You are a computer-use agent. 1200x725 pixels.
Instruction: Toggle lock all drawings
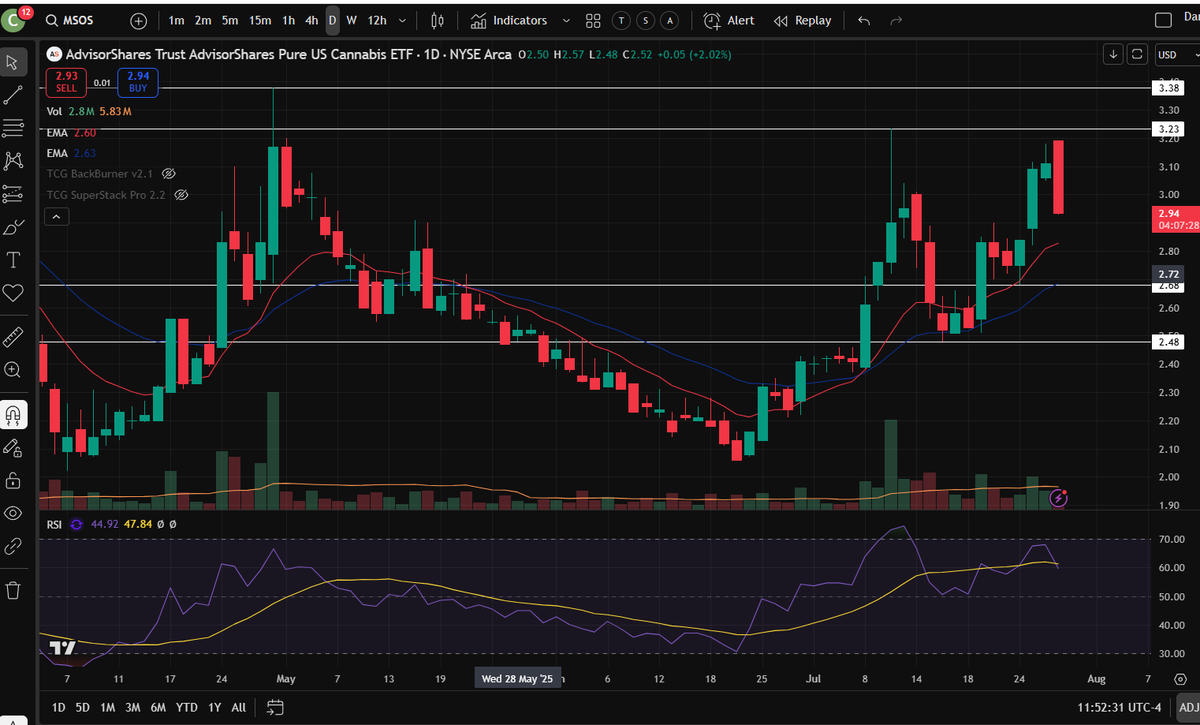click(13, 480)
